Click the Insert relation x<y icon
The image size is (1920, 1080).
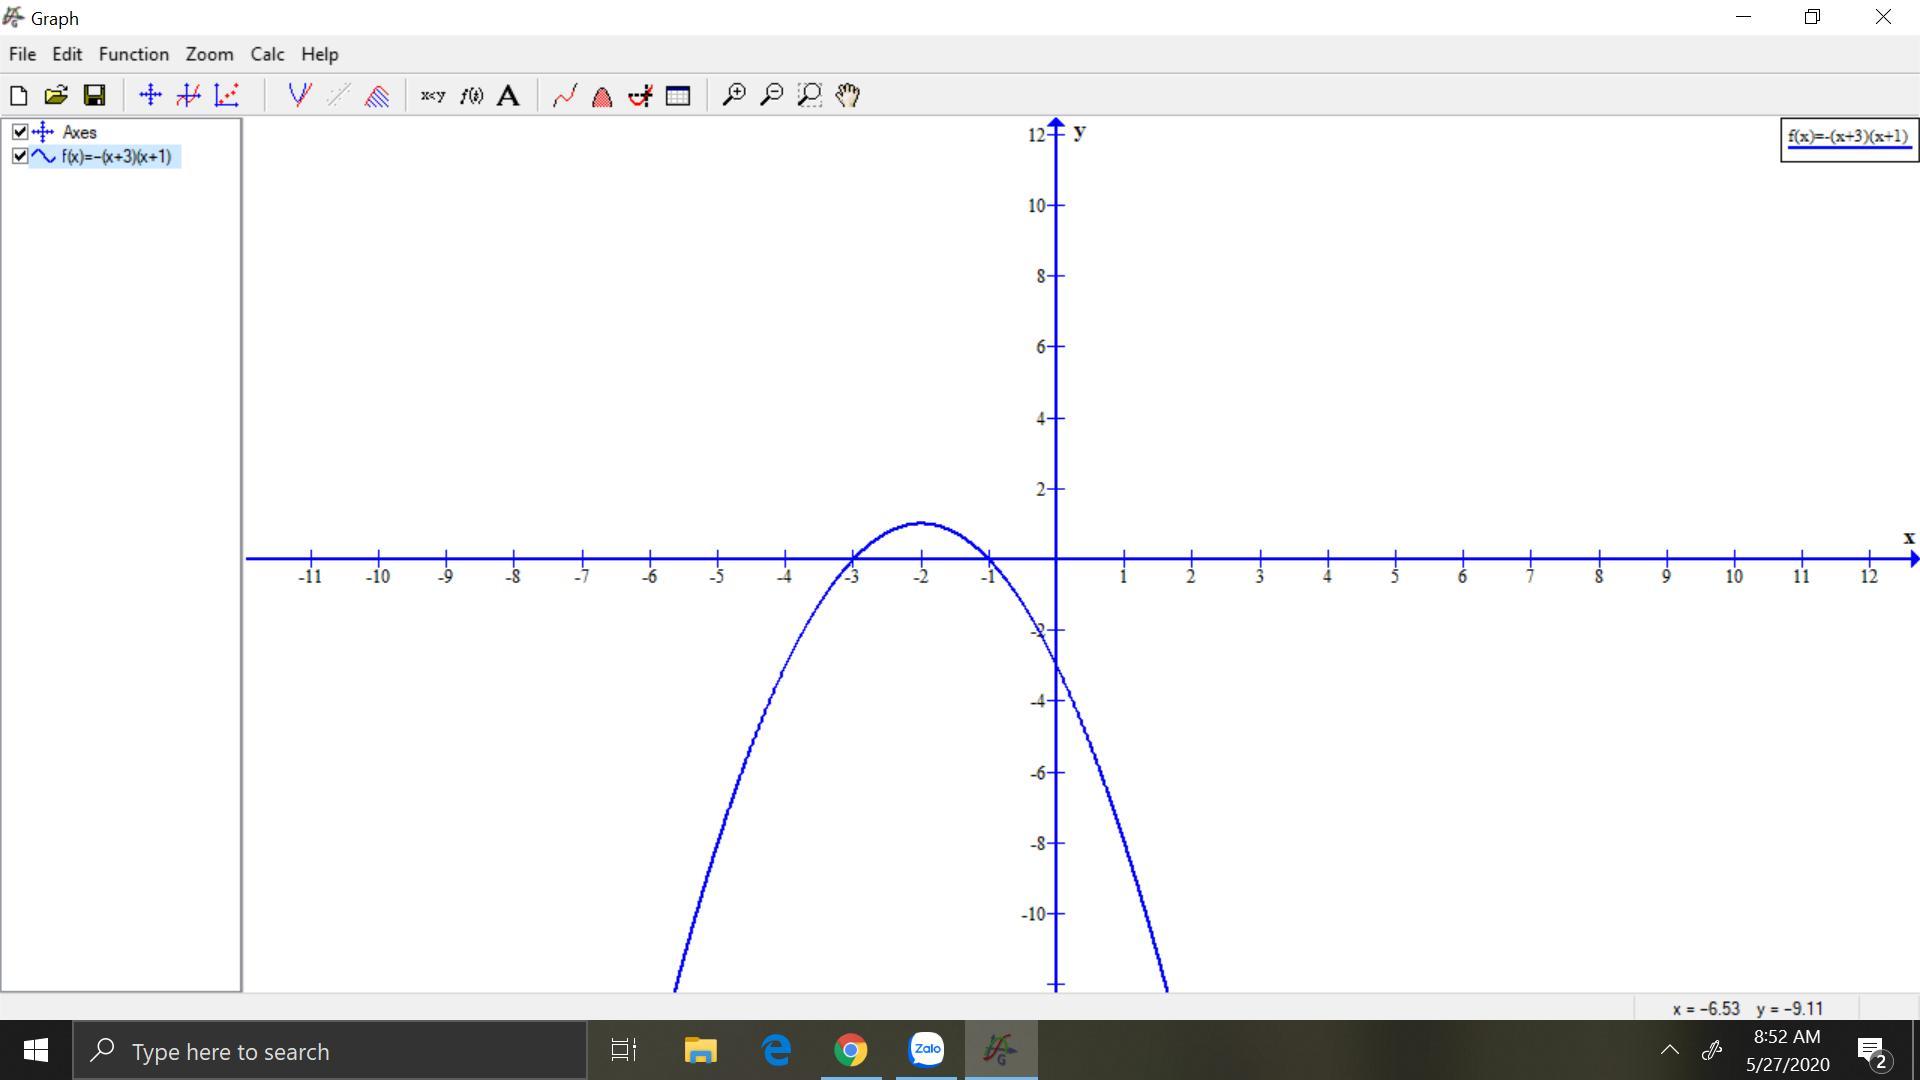point(432,95)
